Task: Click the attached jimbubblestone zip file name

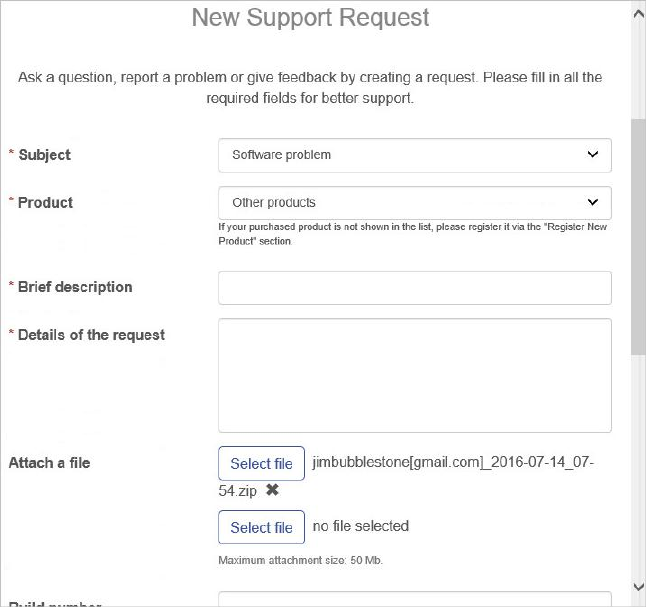Action: pos(453,463)
